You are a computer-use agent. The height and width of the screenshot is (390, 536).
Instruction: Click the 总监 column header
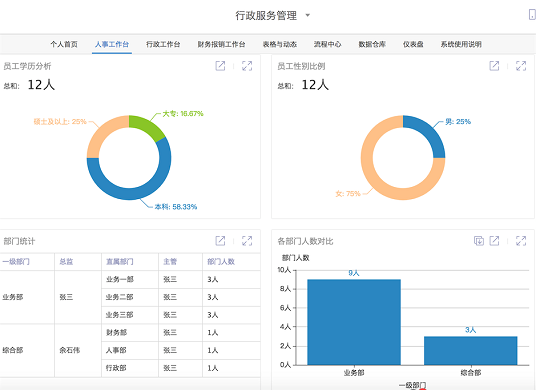[66, 262]
